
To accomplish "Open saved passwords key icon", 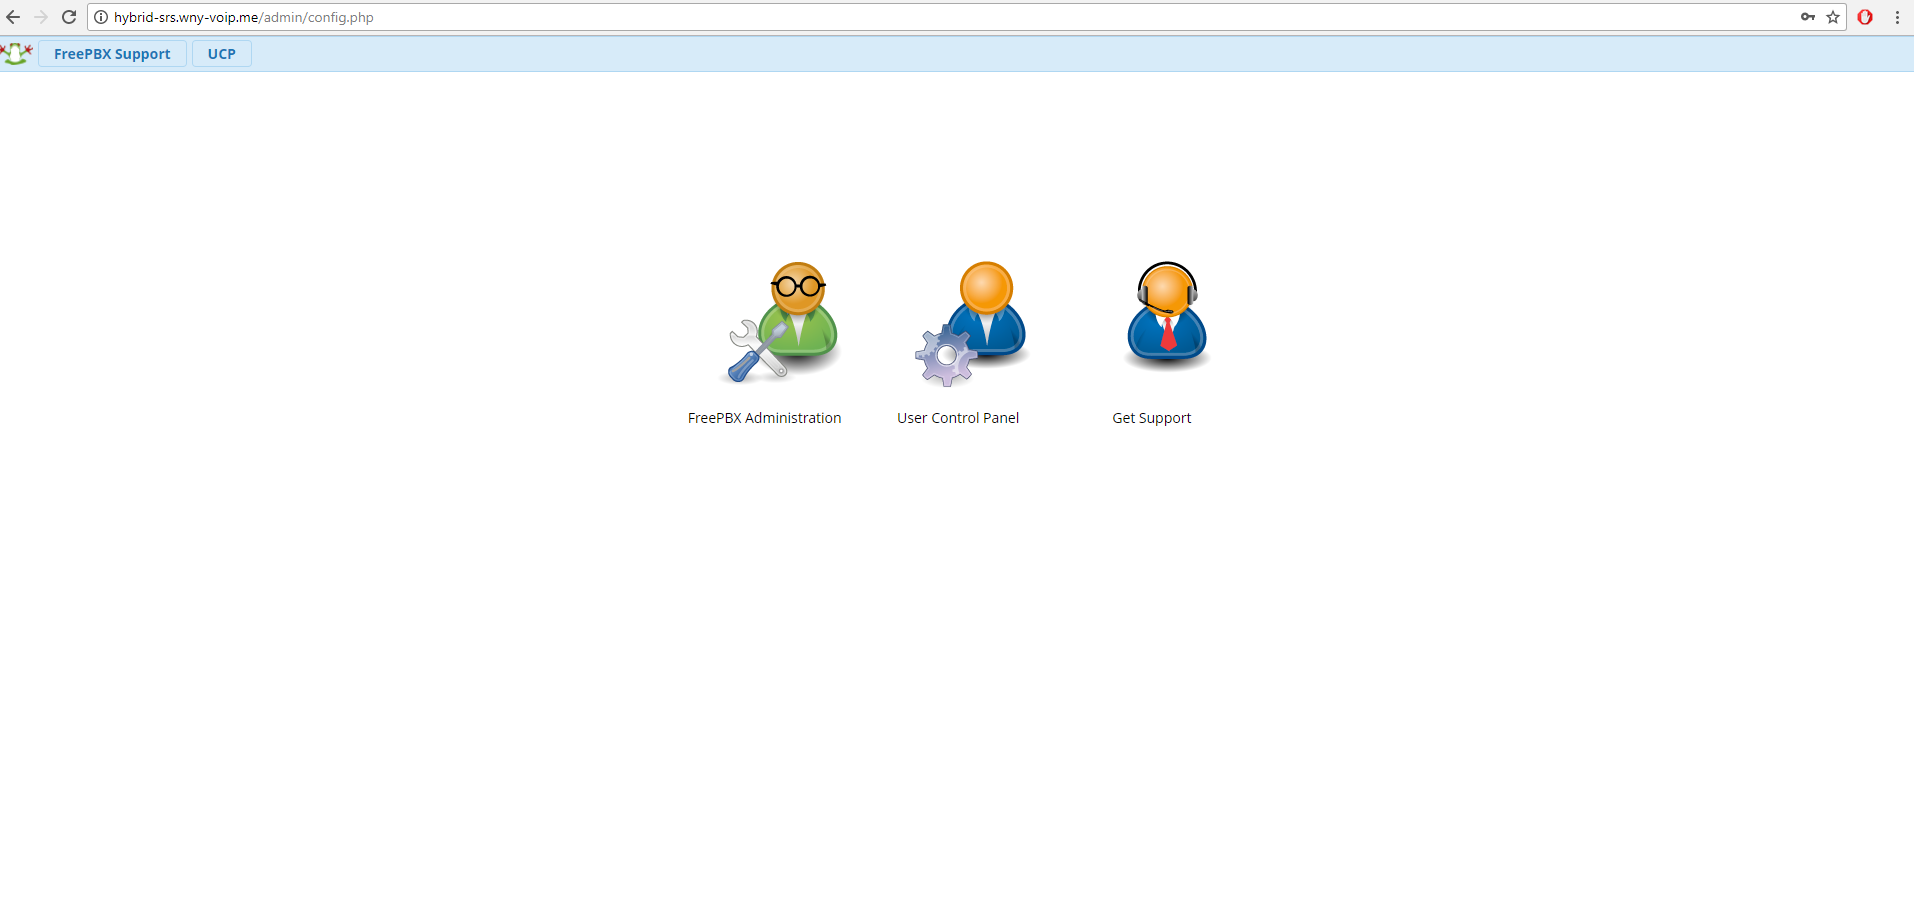I will point(1808,17).
